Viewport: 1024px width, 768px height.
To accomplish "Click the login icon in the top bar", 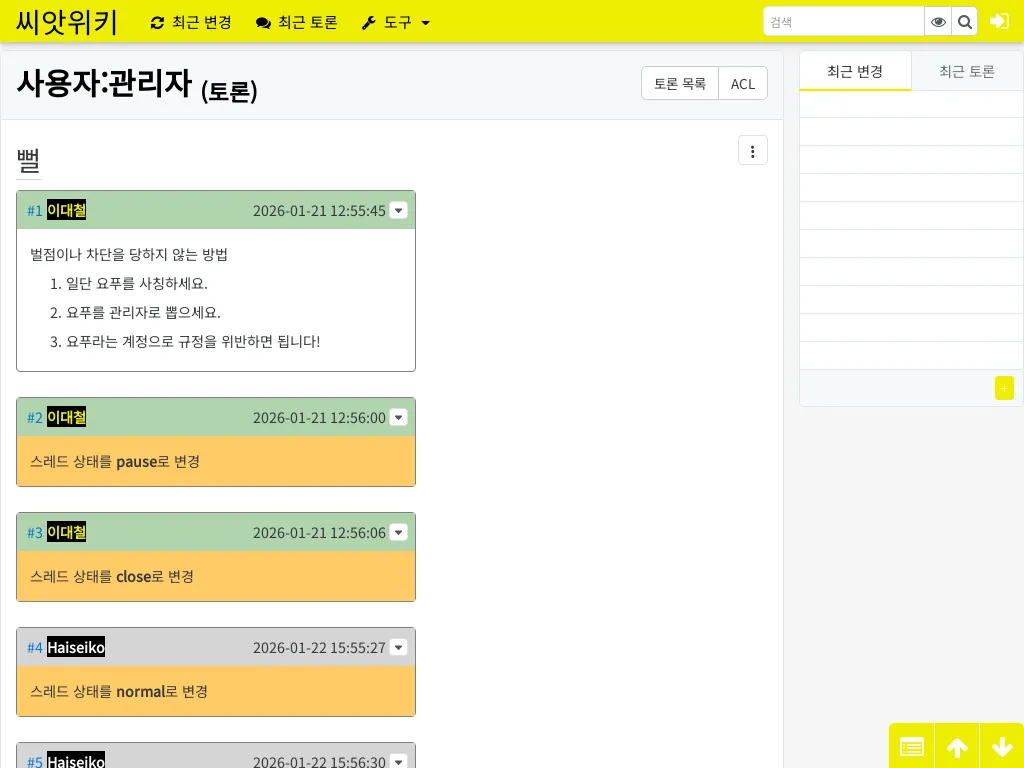I will click(999, 21).
